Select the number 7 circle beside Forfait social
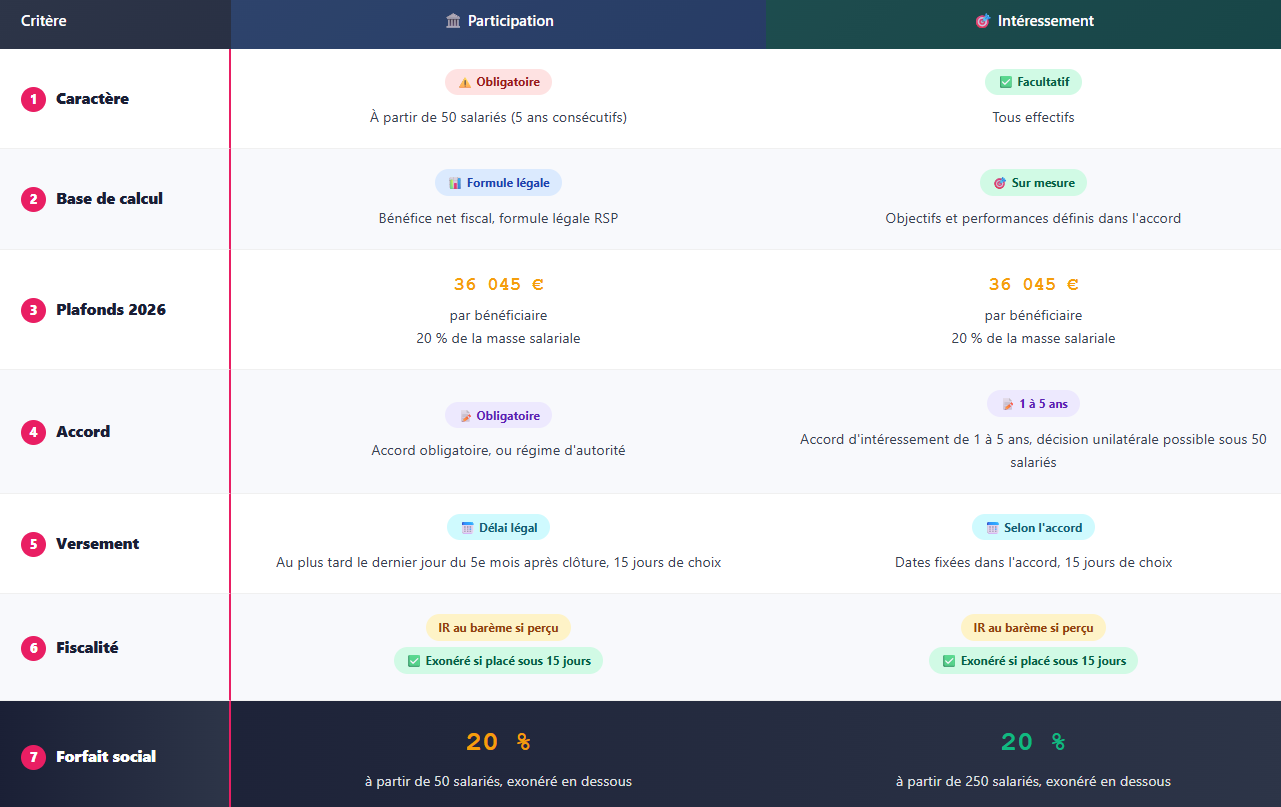This screenshot has height=807, width=1281. coord(33,757)
